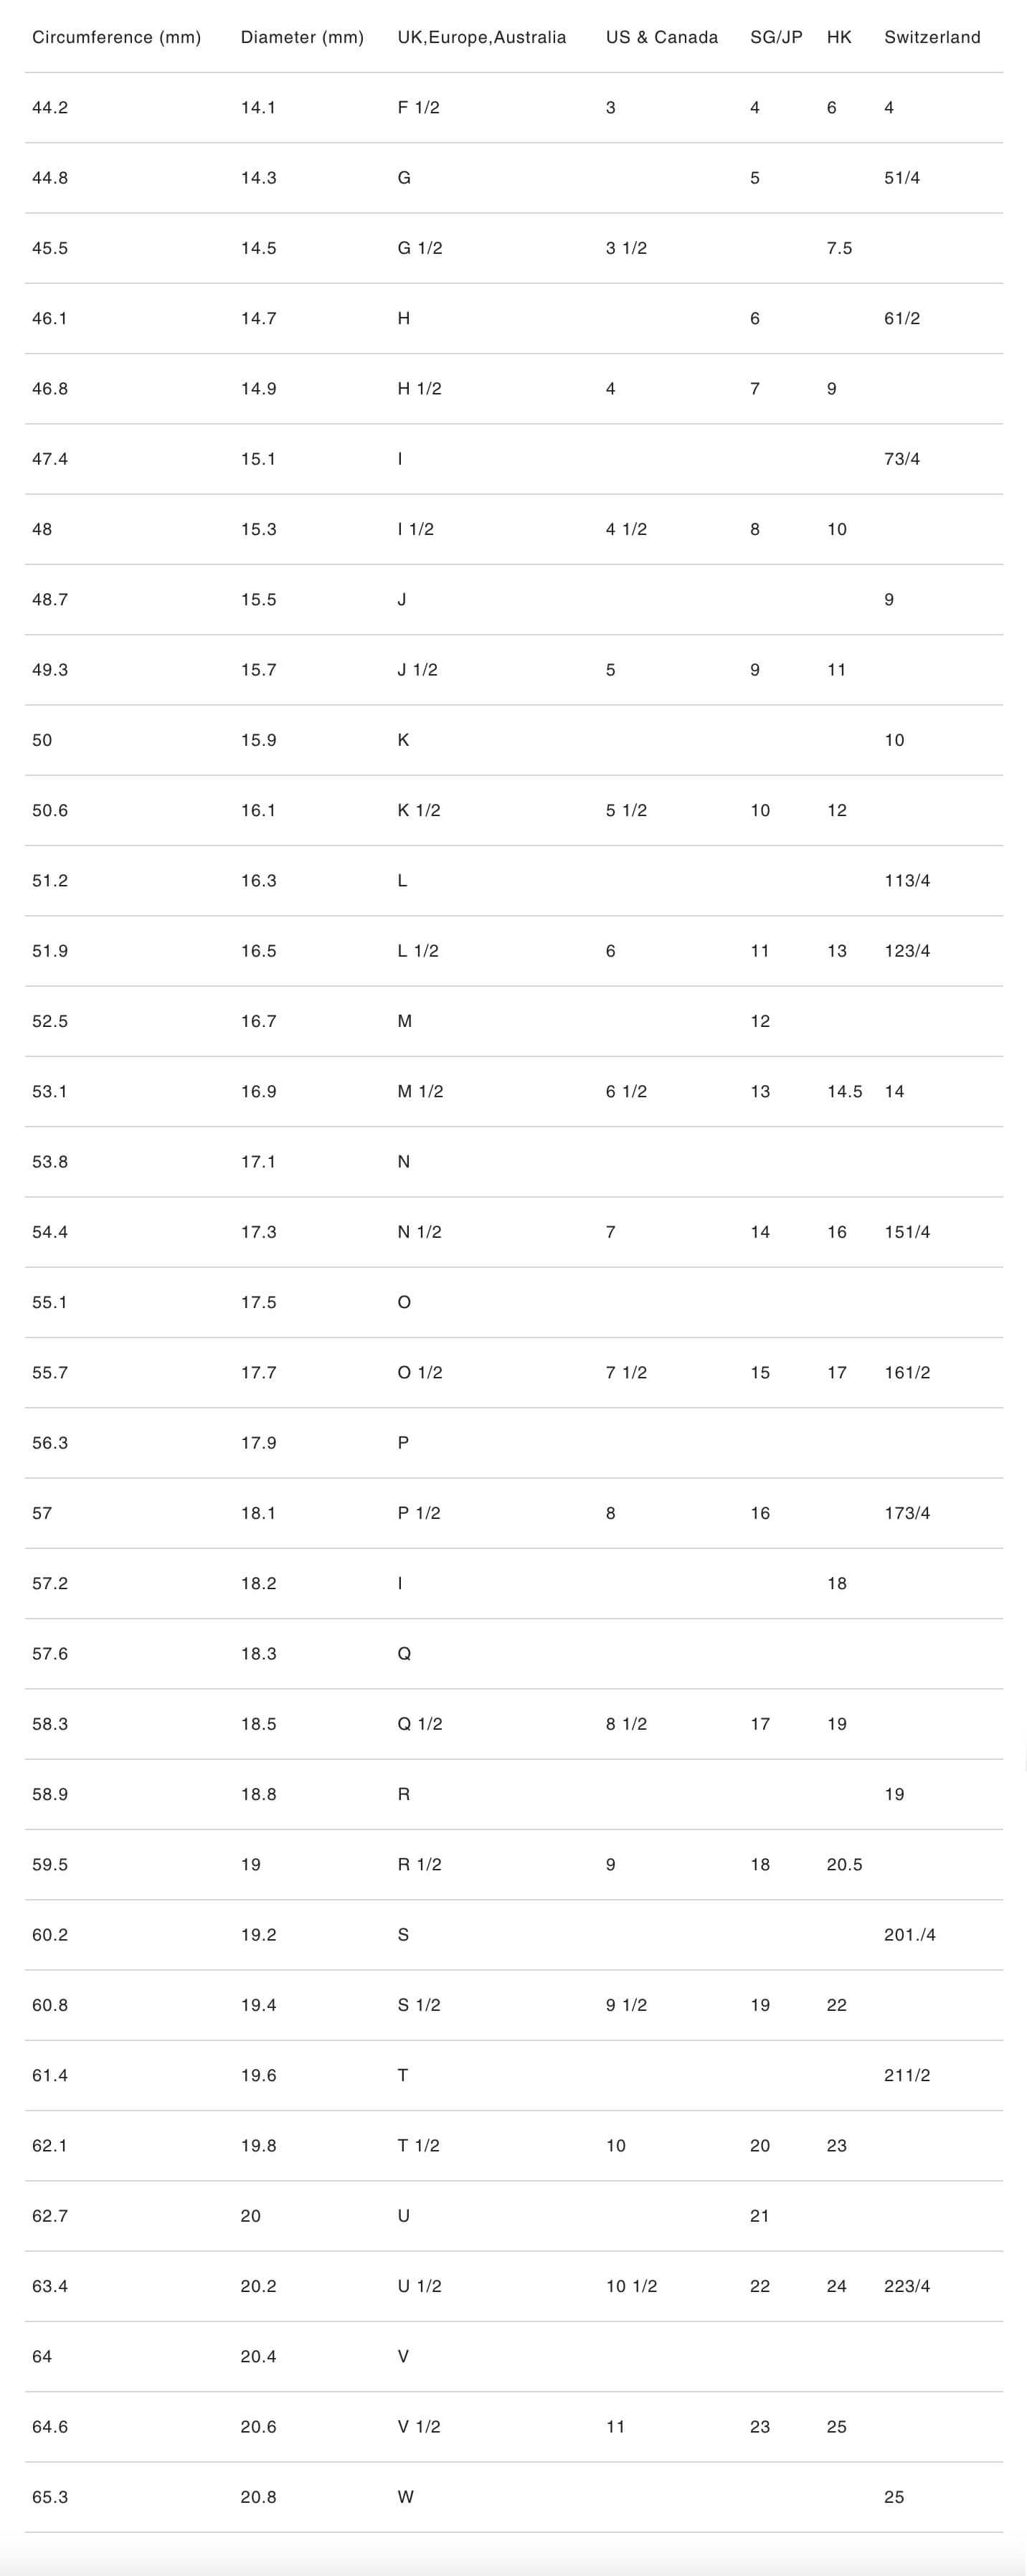Image resolution: width=1027 pixels, height=2576 pixels.
Task: Click the Switzerland column header
Action: 932,37
